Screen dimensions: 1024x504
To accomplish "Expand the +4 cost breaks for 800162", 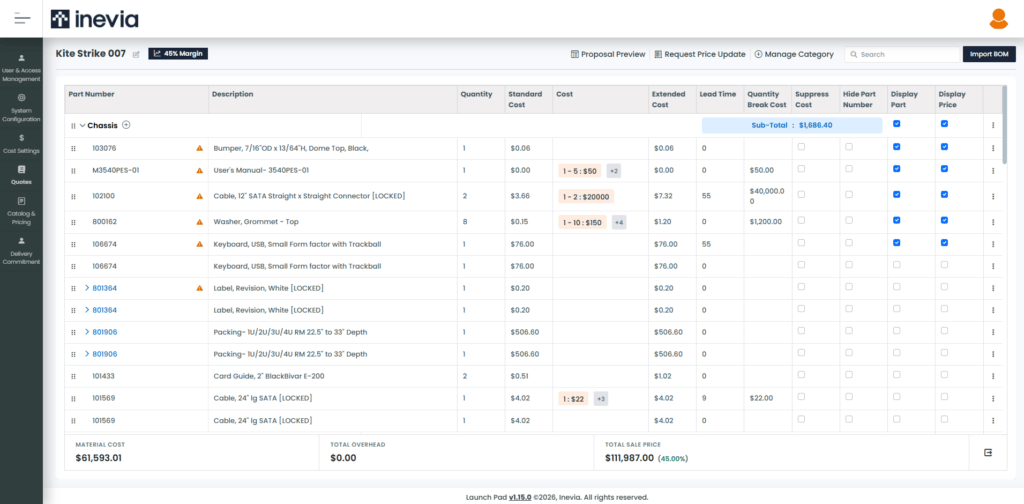I will (619, 222).
